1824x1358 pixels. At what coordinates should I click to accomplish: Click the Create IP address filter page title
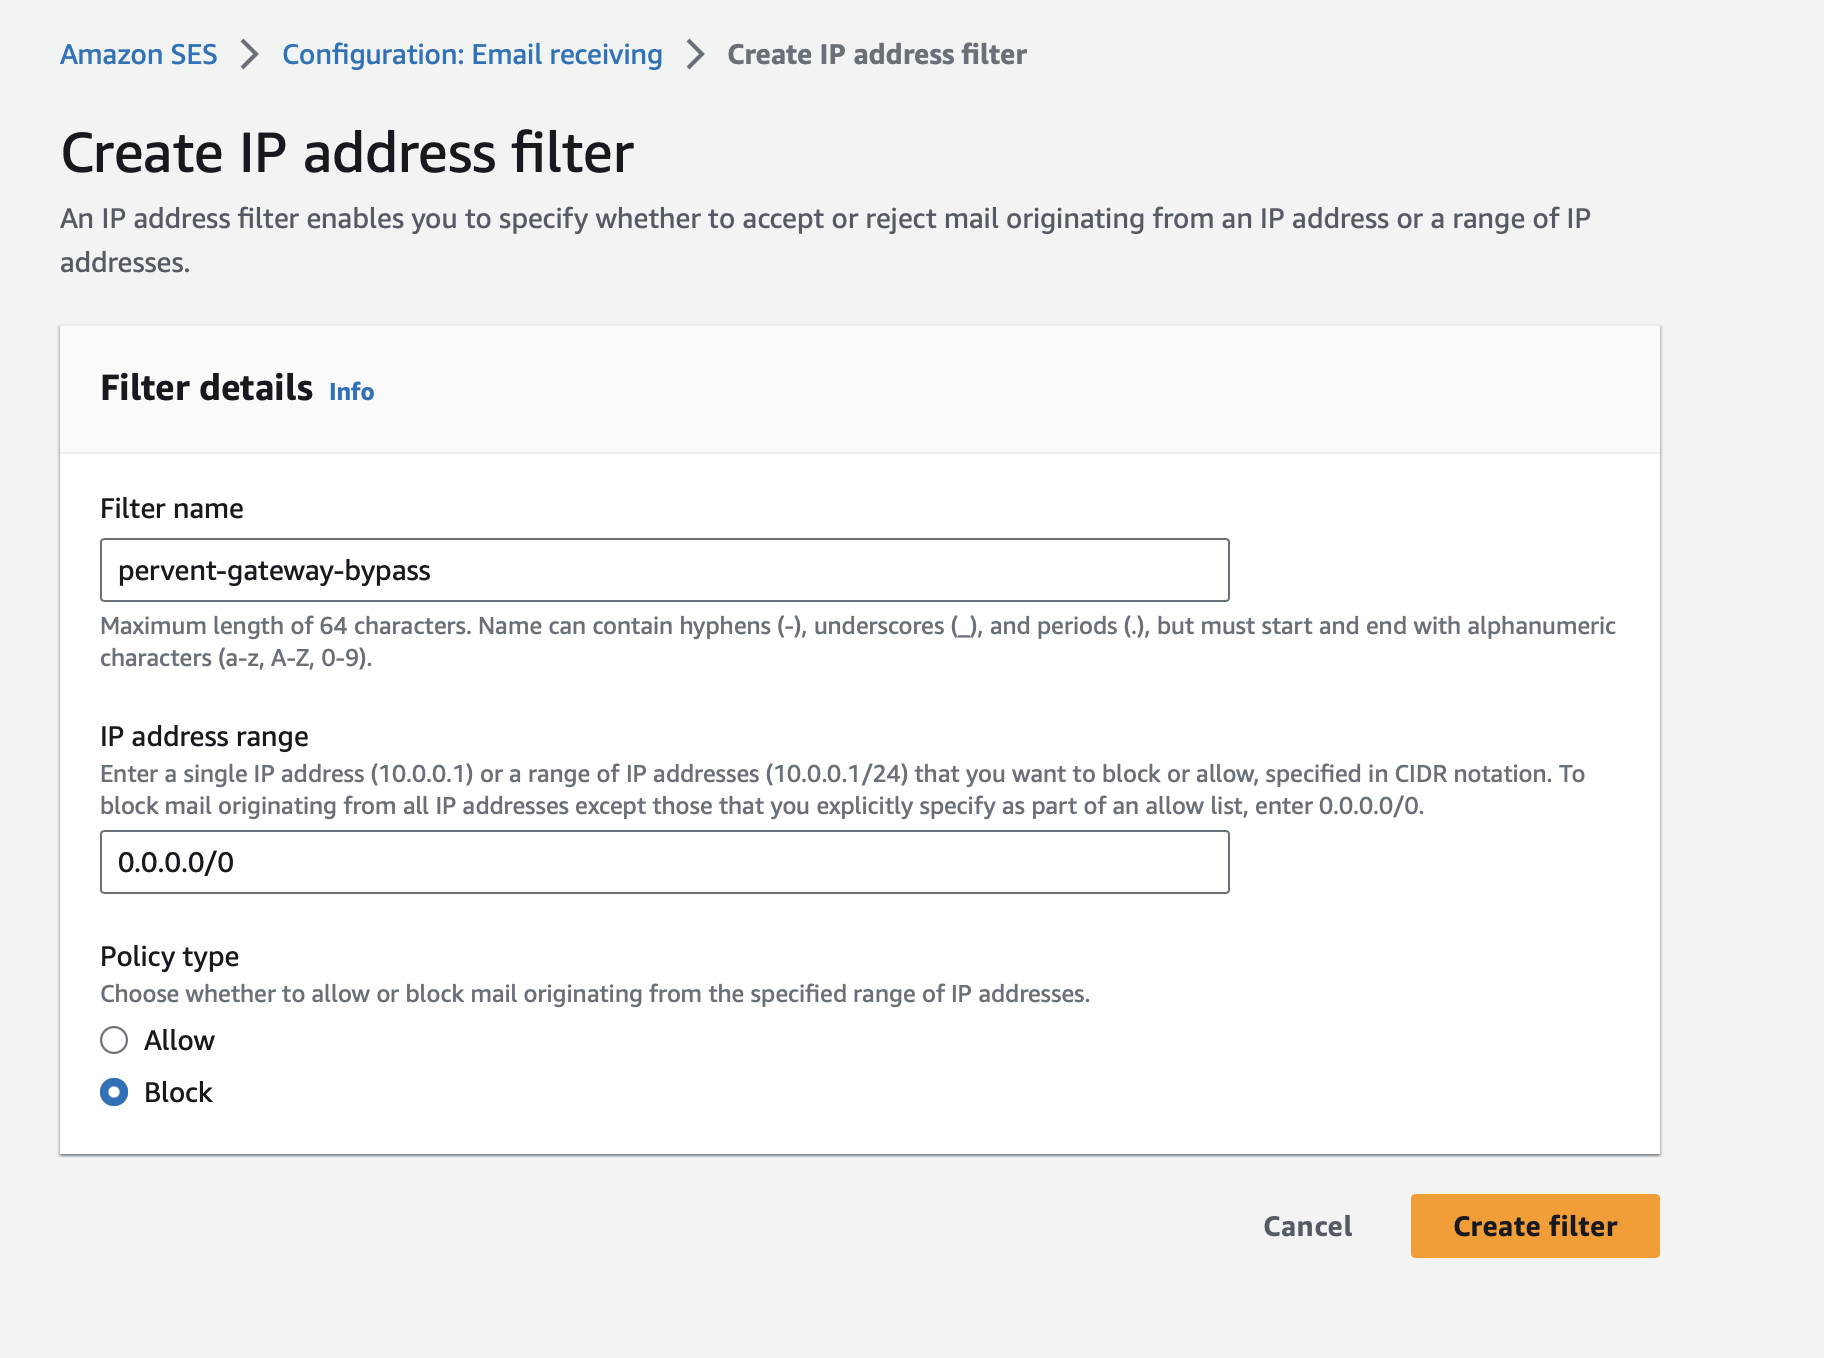(x=347, y=153)
